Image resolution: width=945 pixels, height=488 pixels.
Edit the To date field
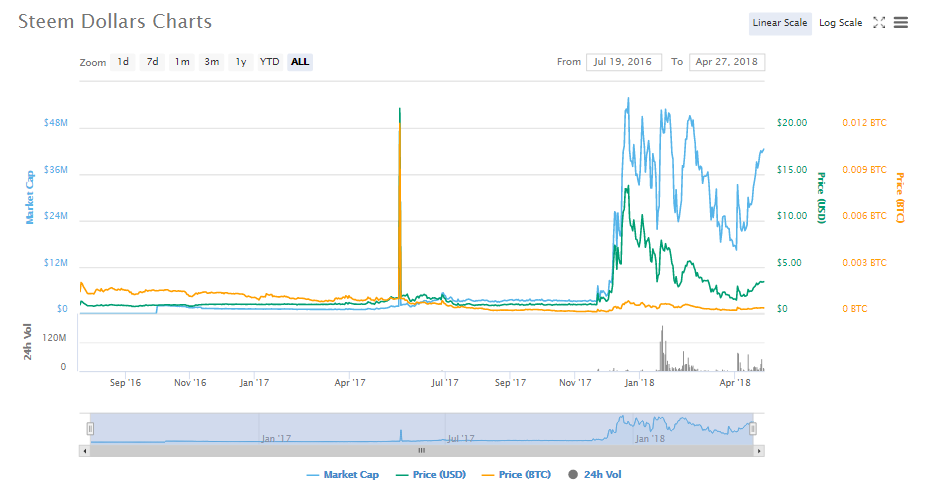[x=727, y=62]
